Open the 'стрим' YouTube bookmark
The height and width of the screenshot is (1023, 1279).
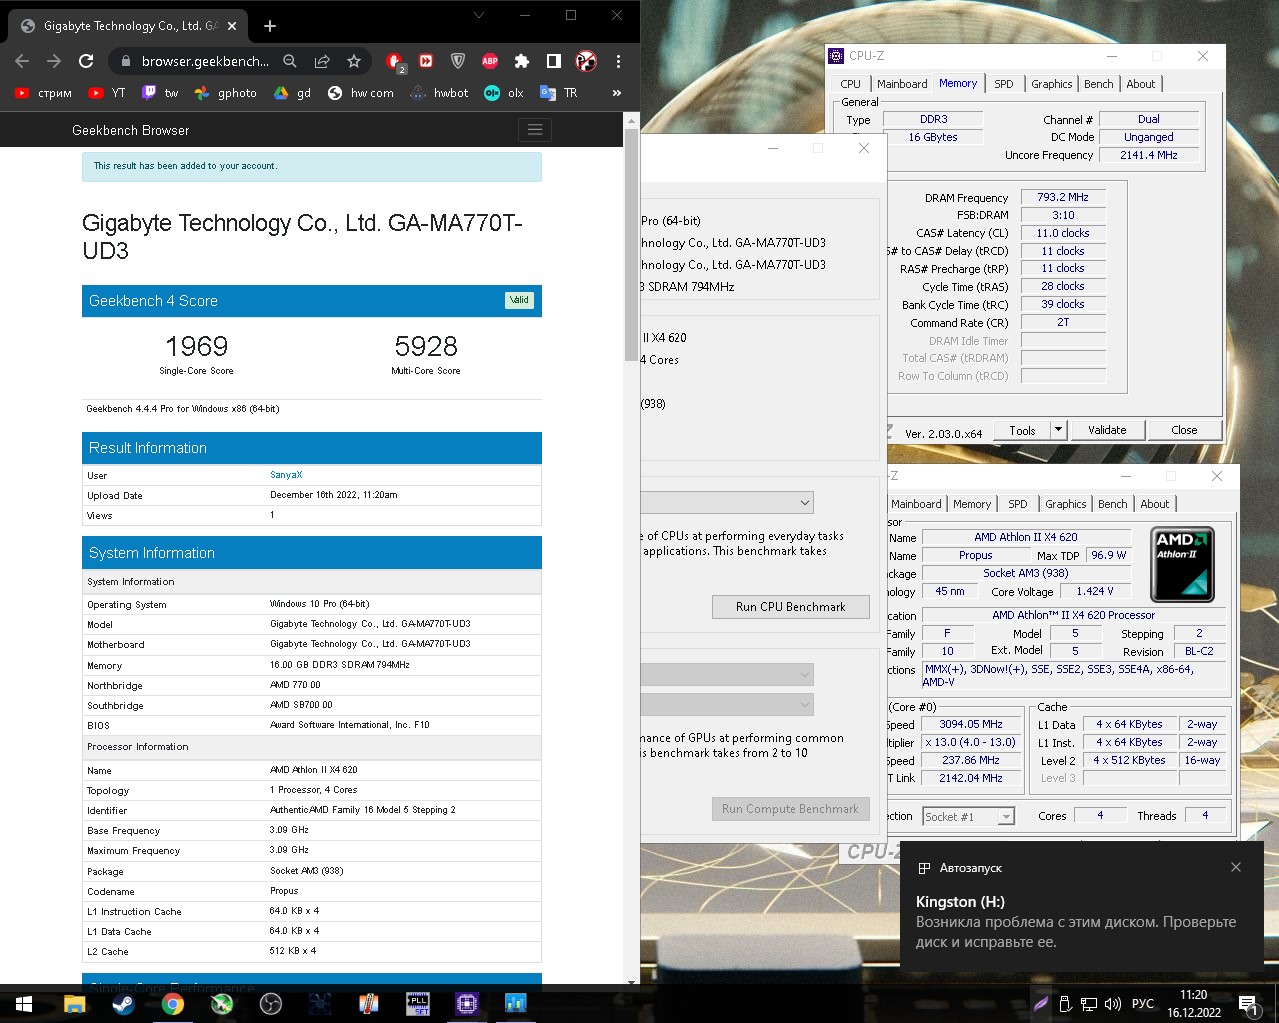(x=43, y=93)
